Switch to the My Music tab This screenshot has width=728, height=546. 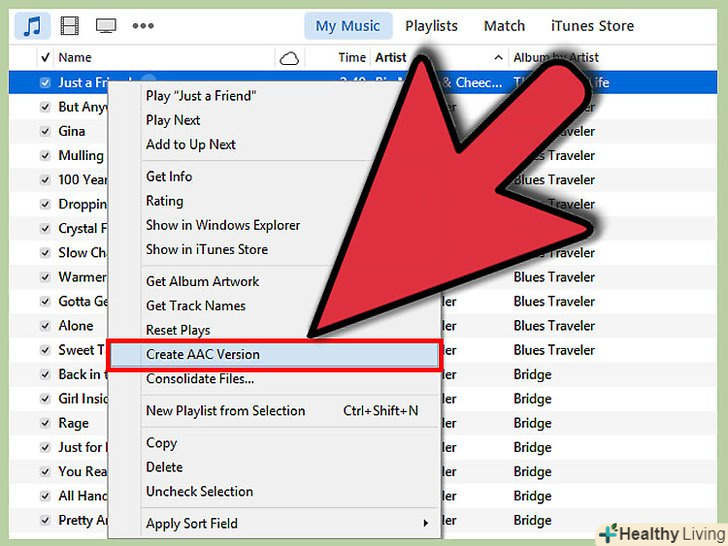348,26
